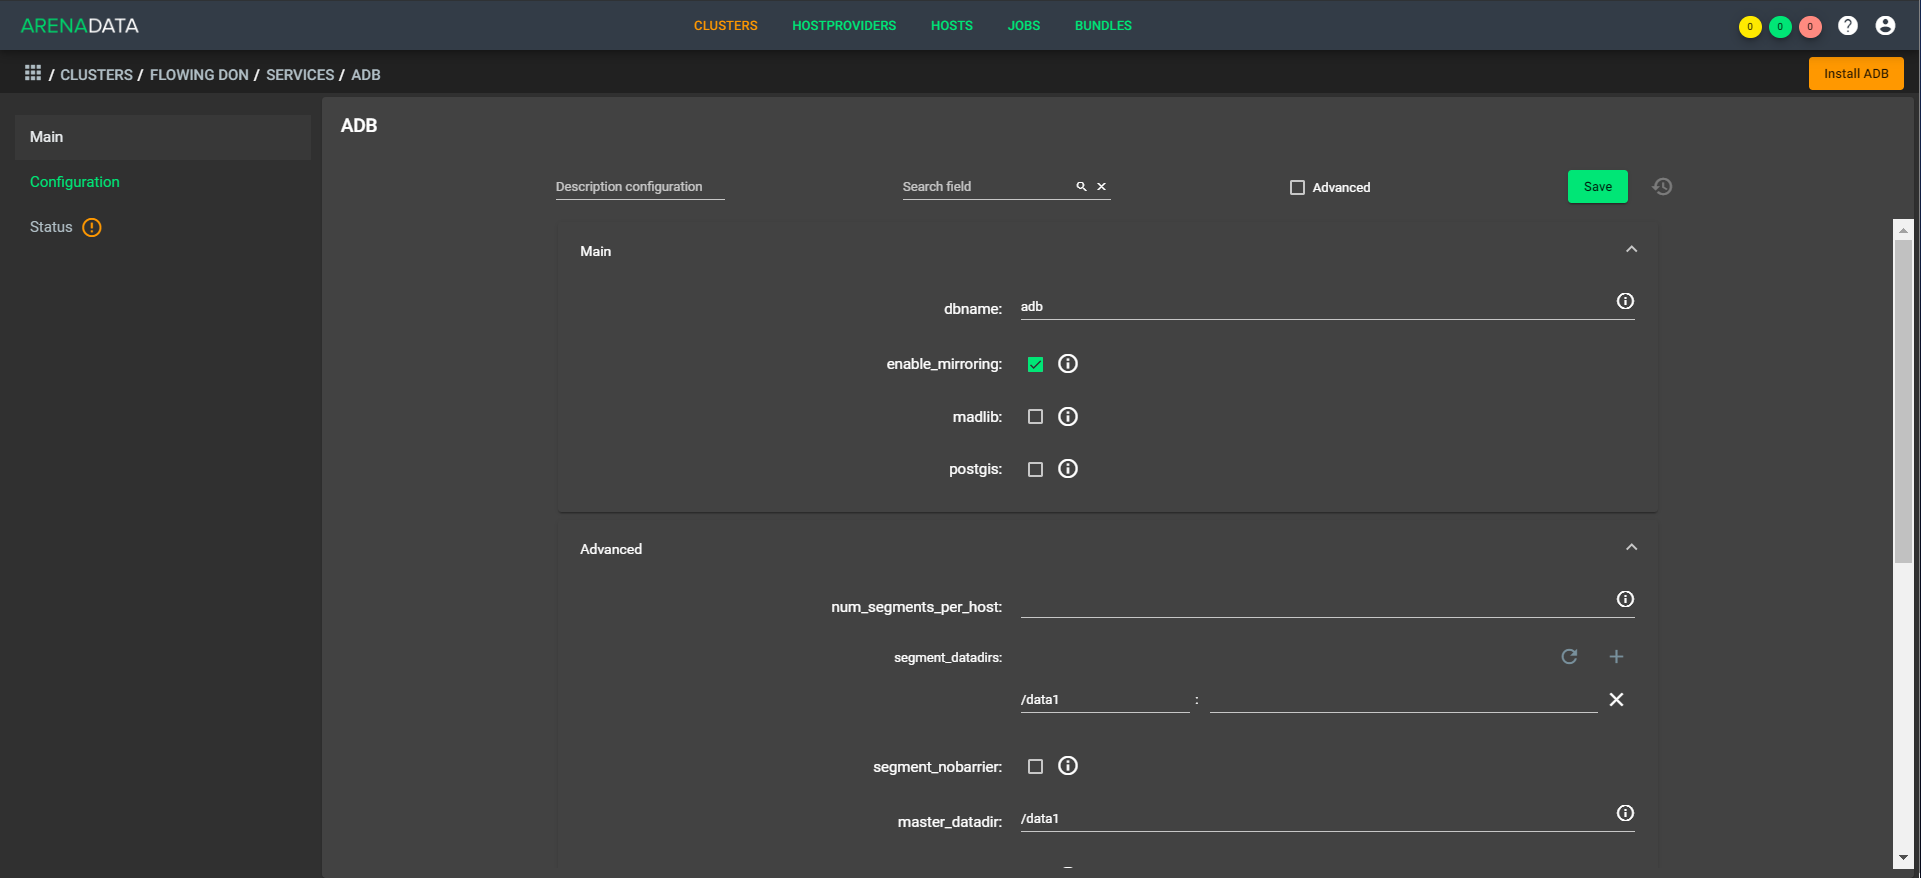Click the green Save button
Viewport: 1921px width, 878px height.
pyautogui.click(x=1597, y=187)
